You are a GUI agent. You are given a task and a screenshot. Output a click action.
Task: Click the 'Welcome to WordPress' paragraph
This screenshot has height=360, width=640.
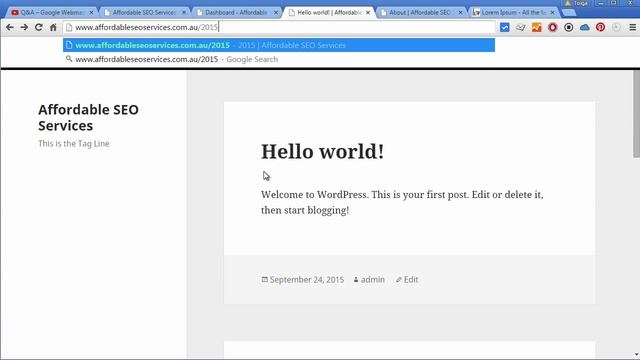(402, 202)
